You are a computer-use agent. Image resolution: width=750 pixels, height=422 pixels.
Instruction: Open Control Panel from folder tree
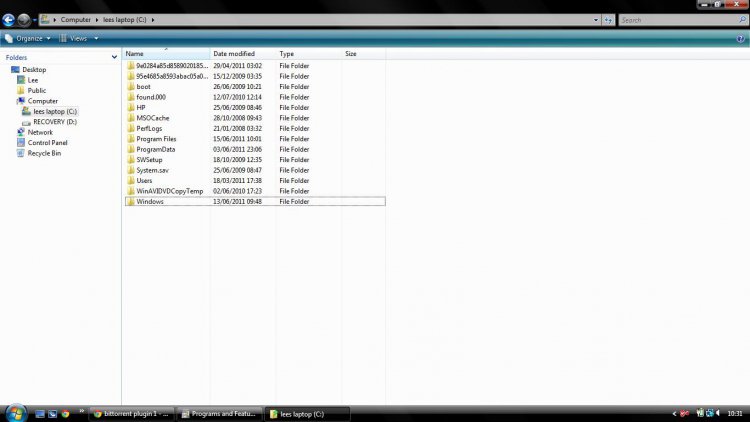[x=47, y=143]
